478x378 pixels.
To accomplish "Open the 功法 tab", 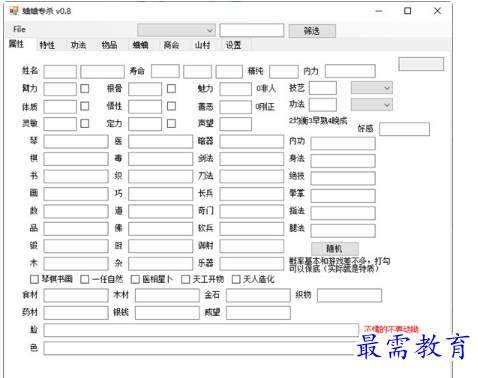I will 78,45.
